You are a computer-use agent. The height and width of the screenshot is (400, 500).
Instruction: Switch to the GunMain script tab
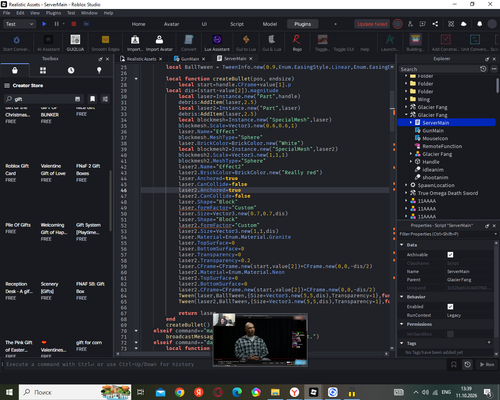[x=189, y=59]
